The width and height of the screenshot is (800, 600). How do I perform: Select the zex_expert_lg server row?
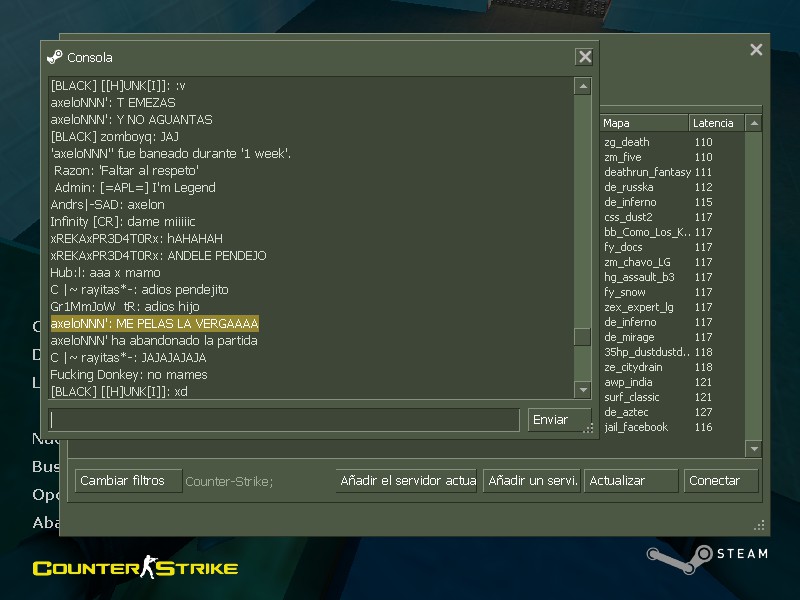tap(672, 307)
